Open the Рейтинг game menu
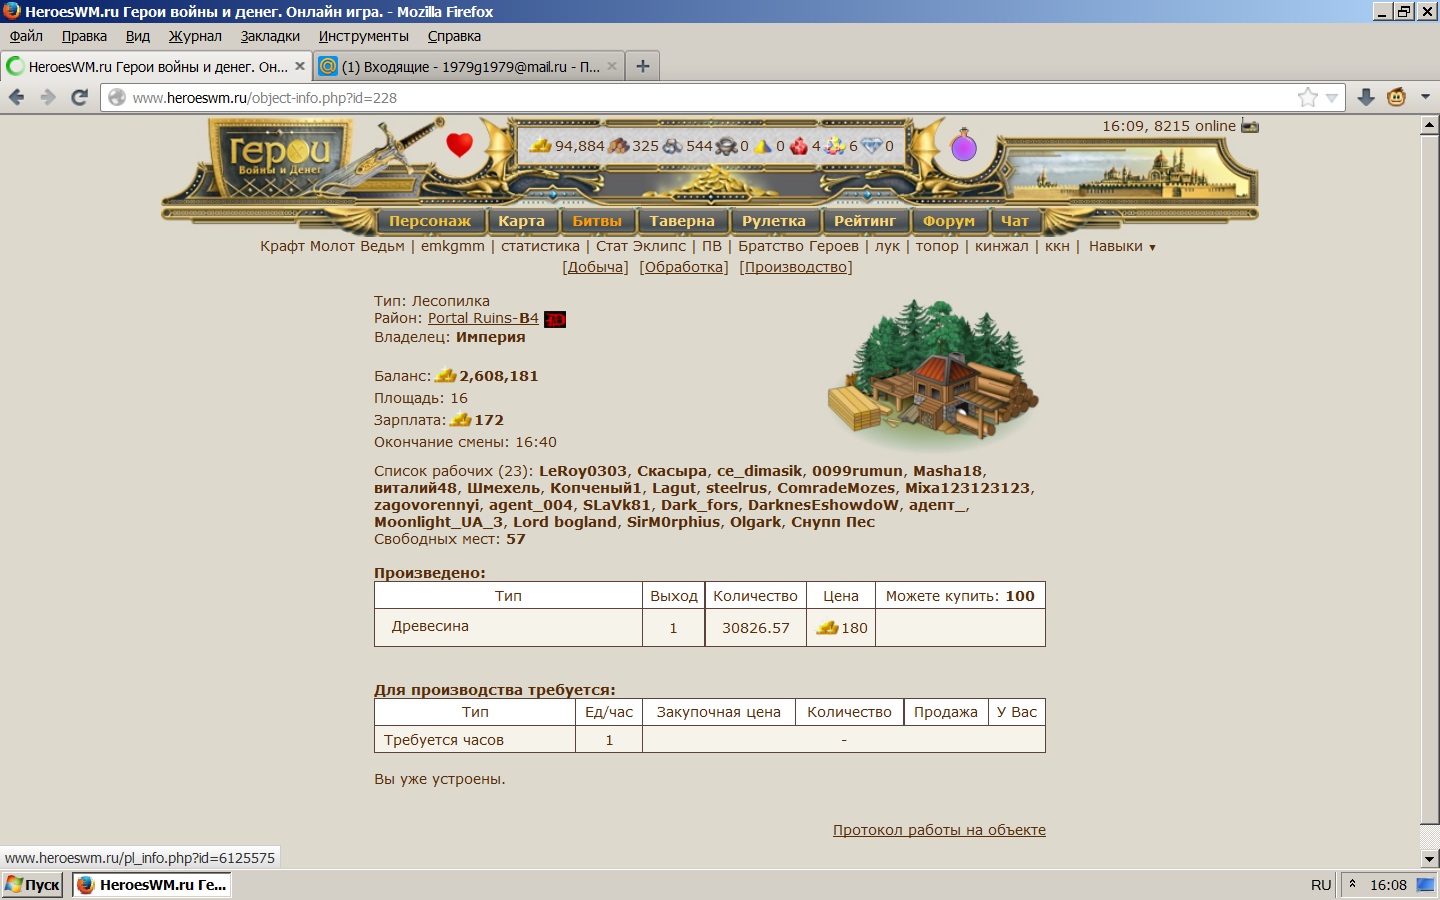Screen dimensions: 1440x900 865,221
